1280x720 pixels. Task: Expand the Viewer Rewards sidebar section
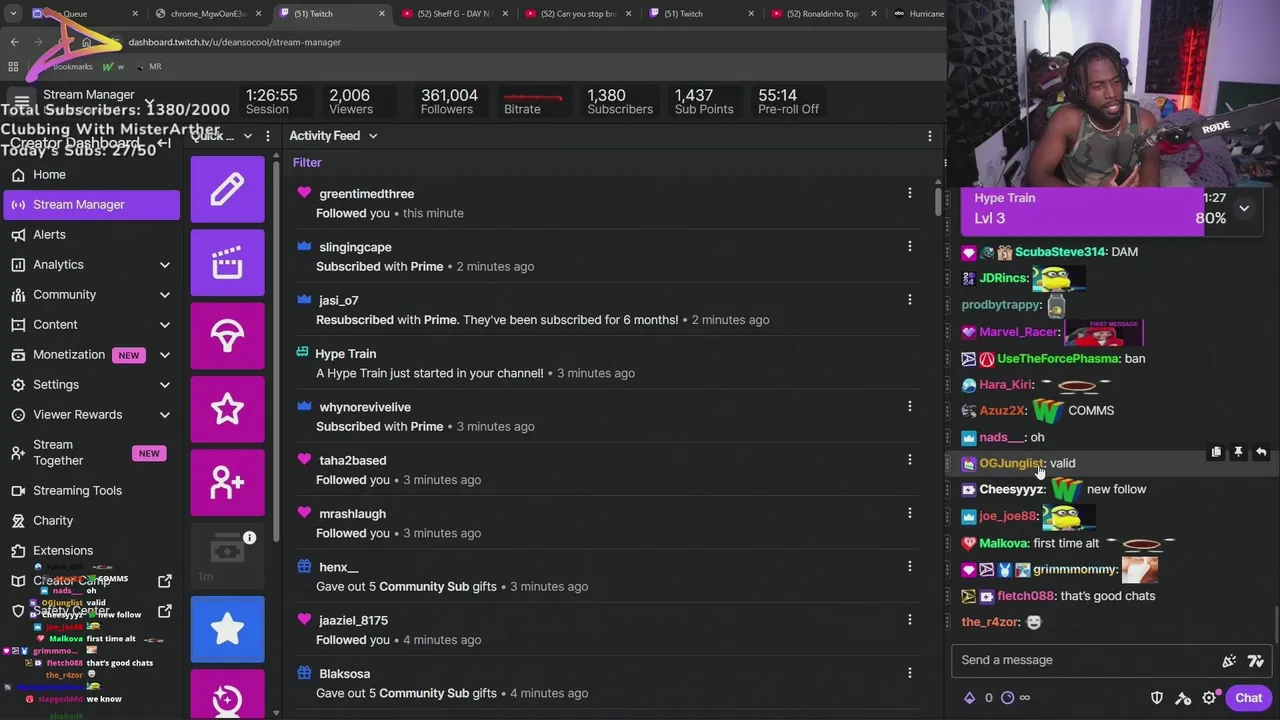coord(164,414)
